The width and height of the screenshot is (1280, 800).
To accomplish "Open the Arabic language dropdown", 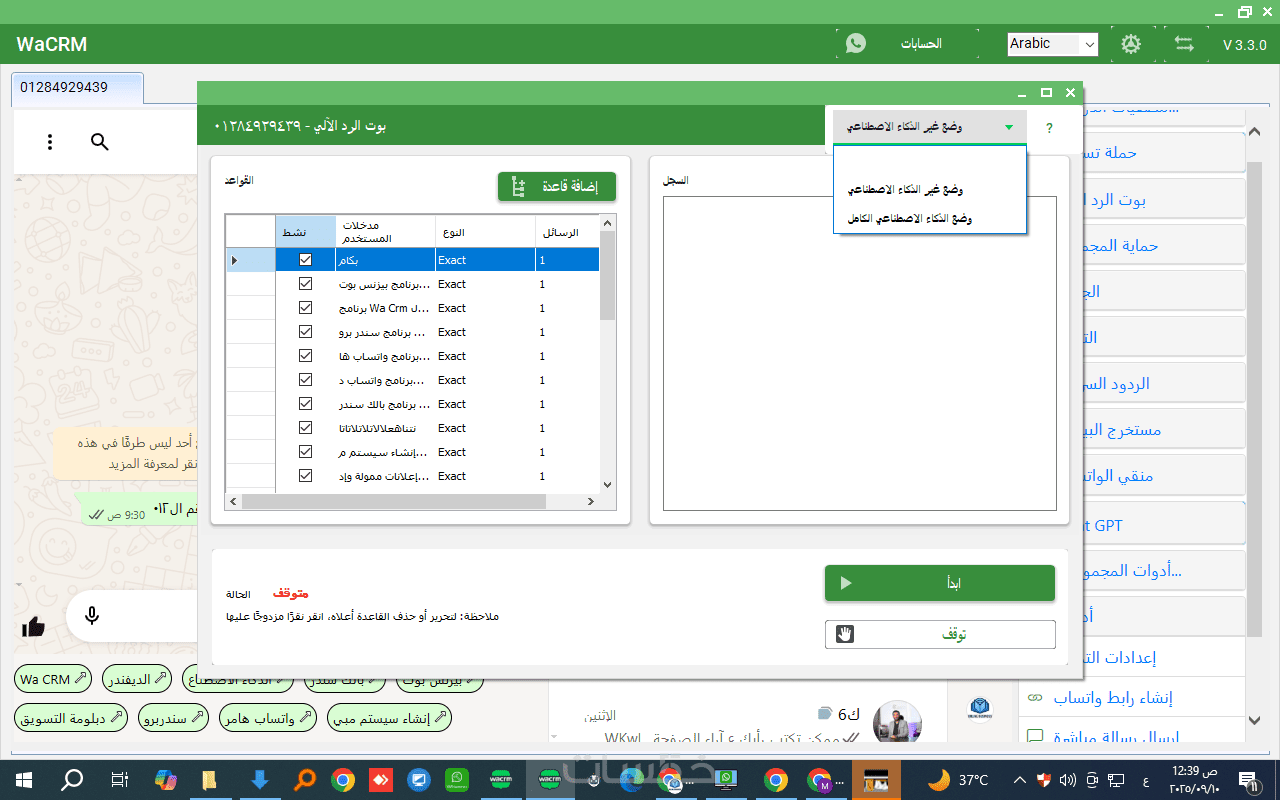I will (x=1052, y=44).
